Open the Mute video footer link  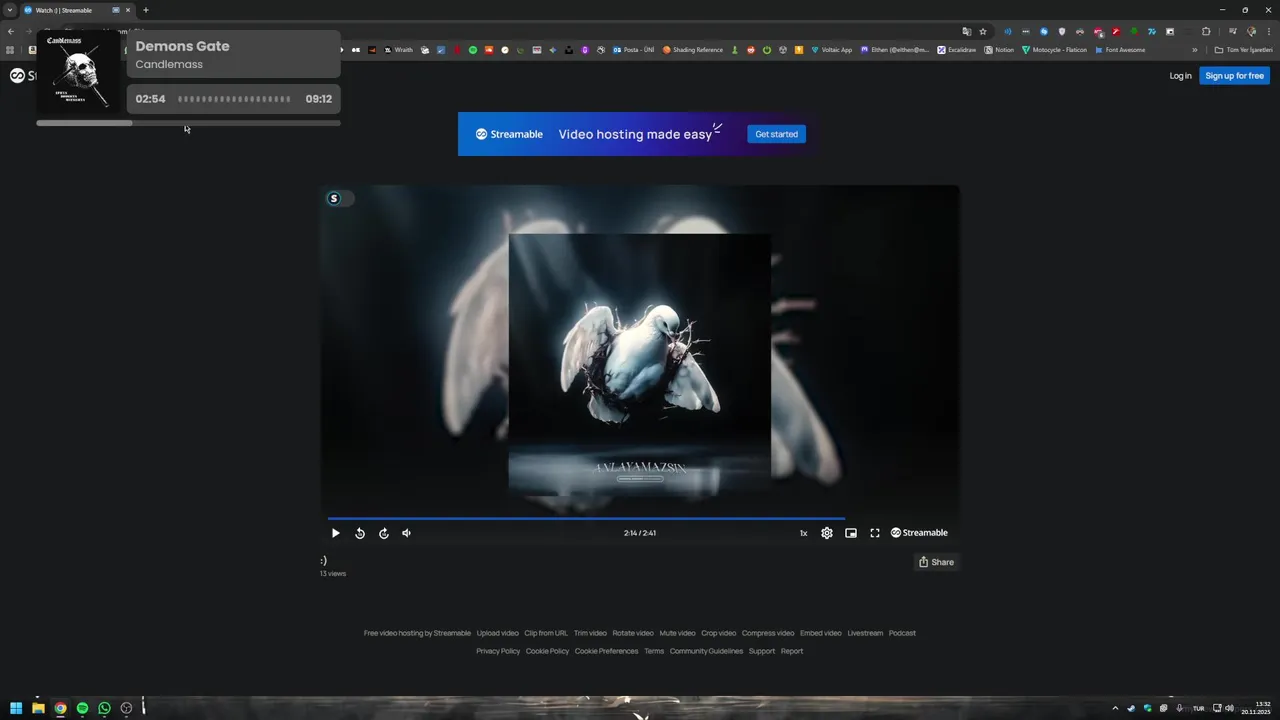(677, 633)
